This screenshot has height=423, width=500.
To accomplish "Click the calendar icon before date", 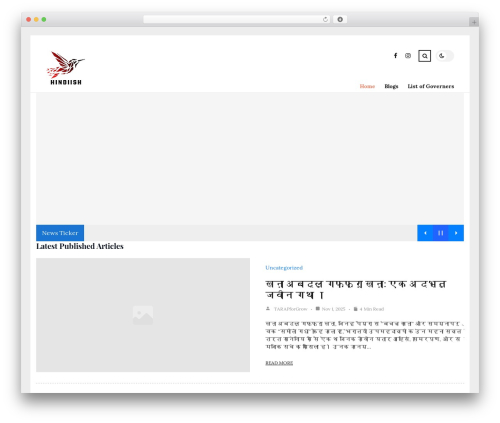I will point(318,309).
